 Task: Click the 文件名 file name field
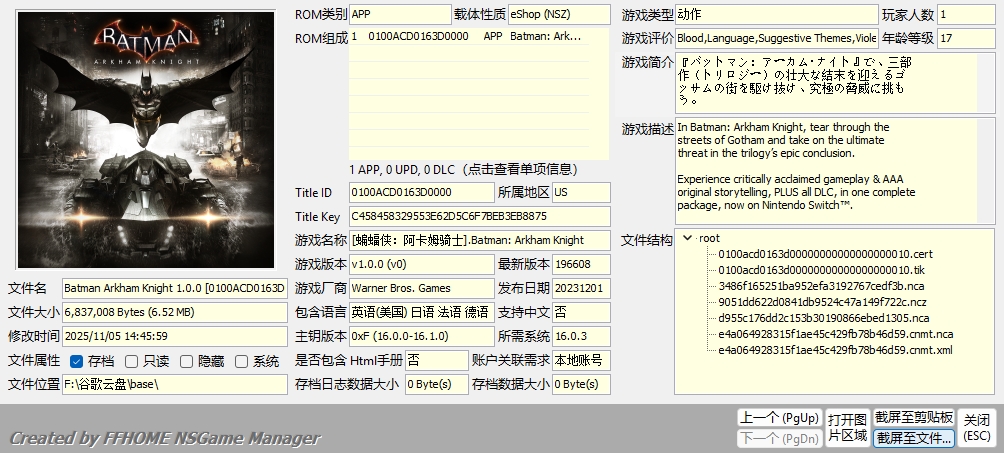tap(175, 288)
